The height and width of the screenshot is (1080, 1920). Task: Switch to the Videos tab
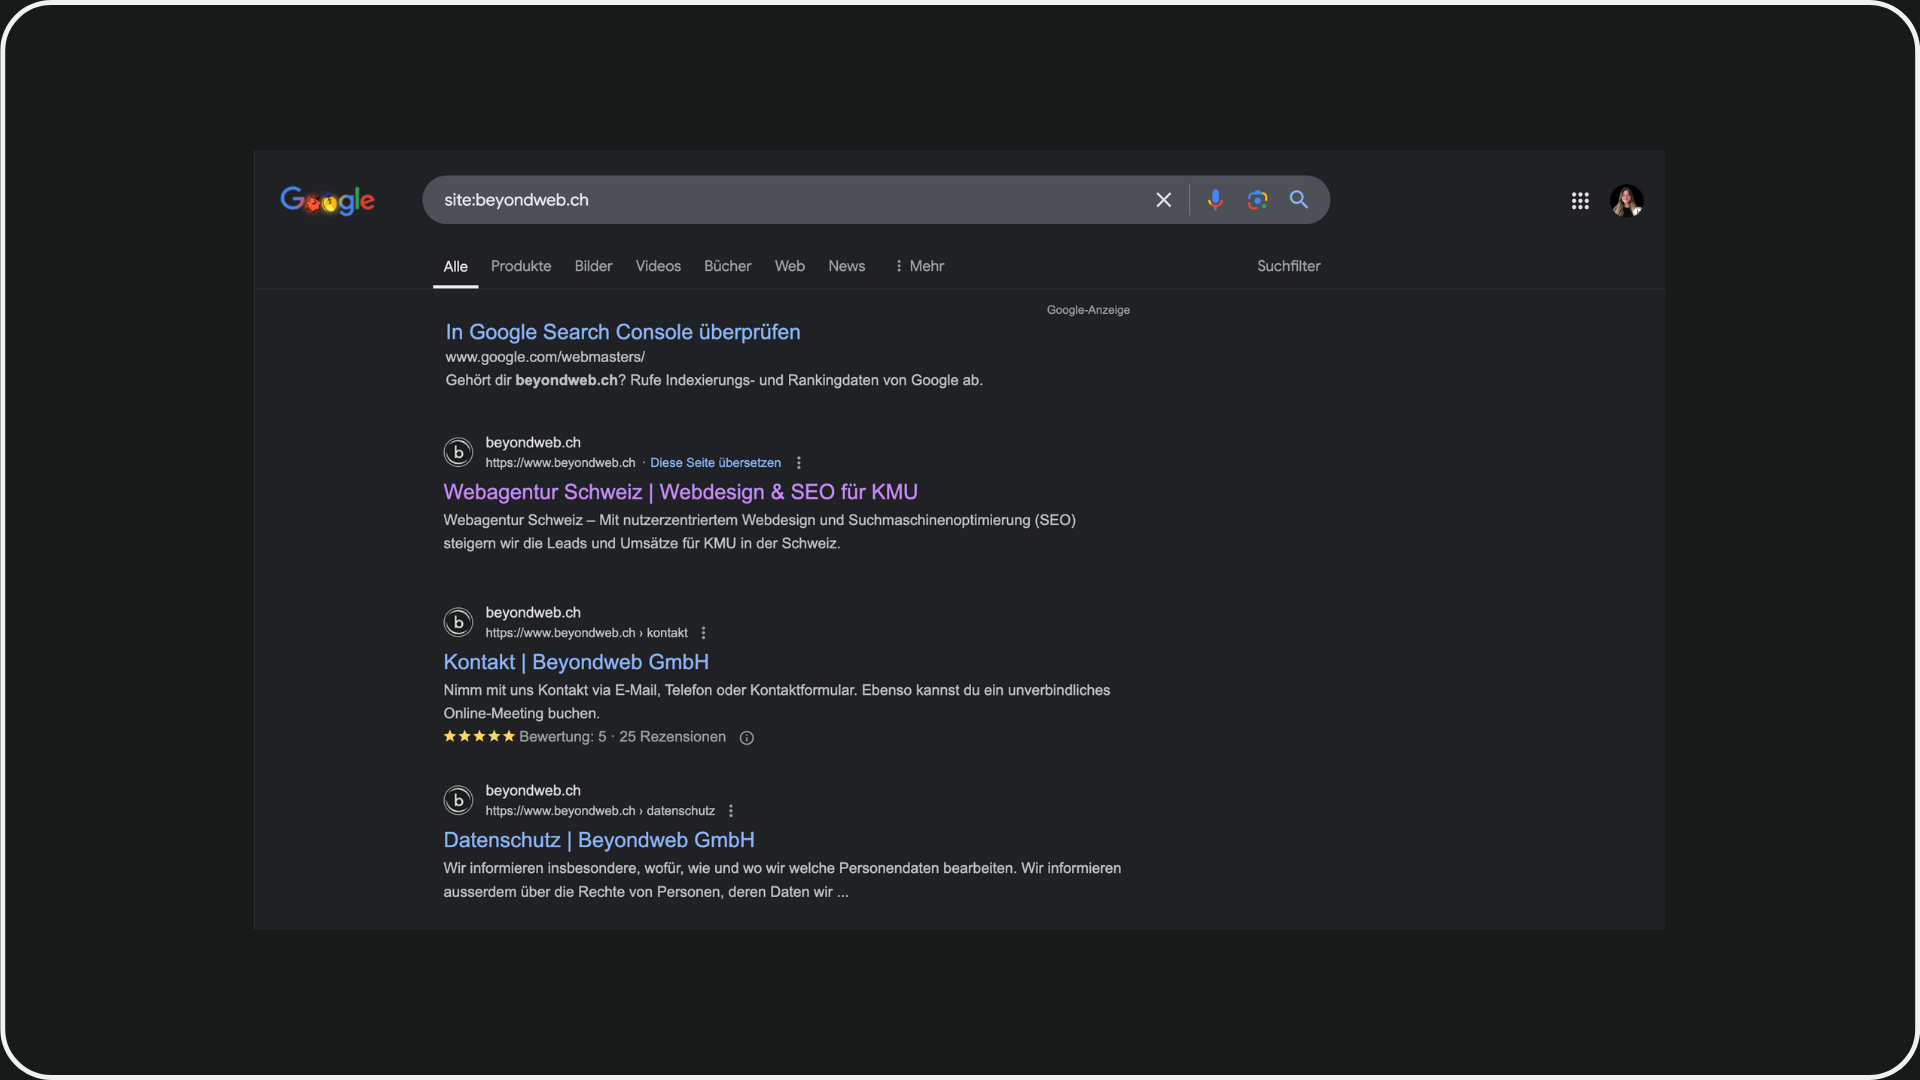tap(658, 266)
